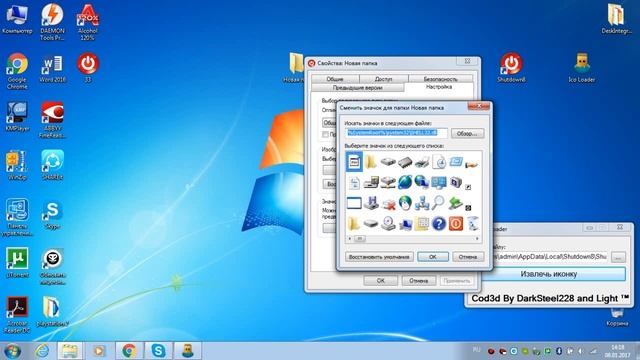Choose the blue desktop monitor icon

click(x=439, y=182)
